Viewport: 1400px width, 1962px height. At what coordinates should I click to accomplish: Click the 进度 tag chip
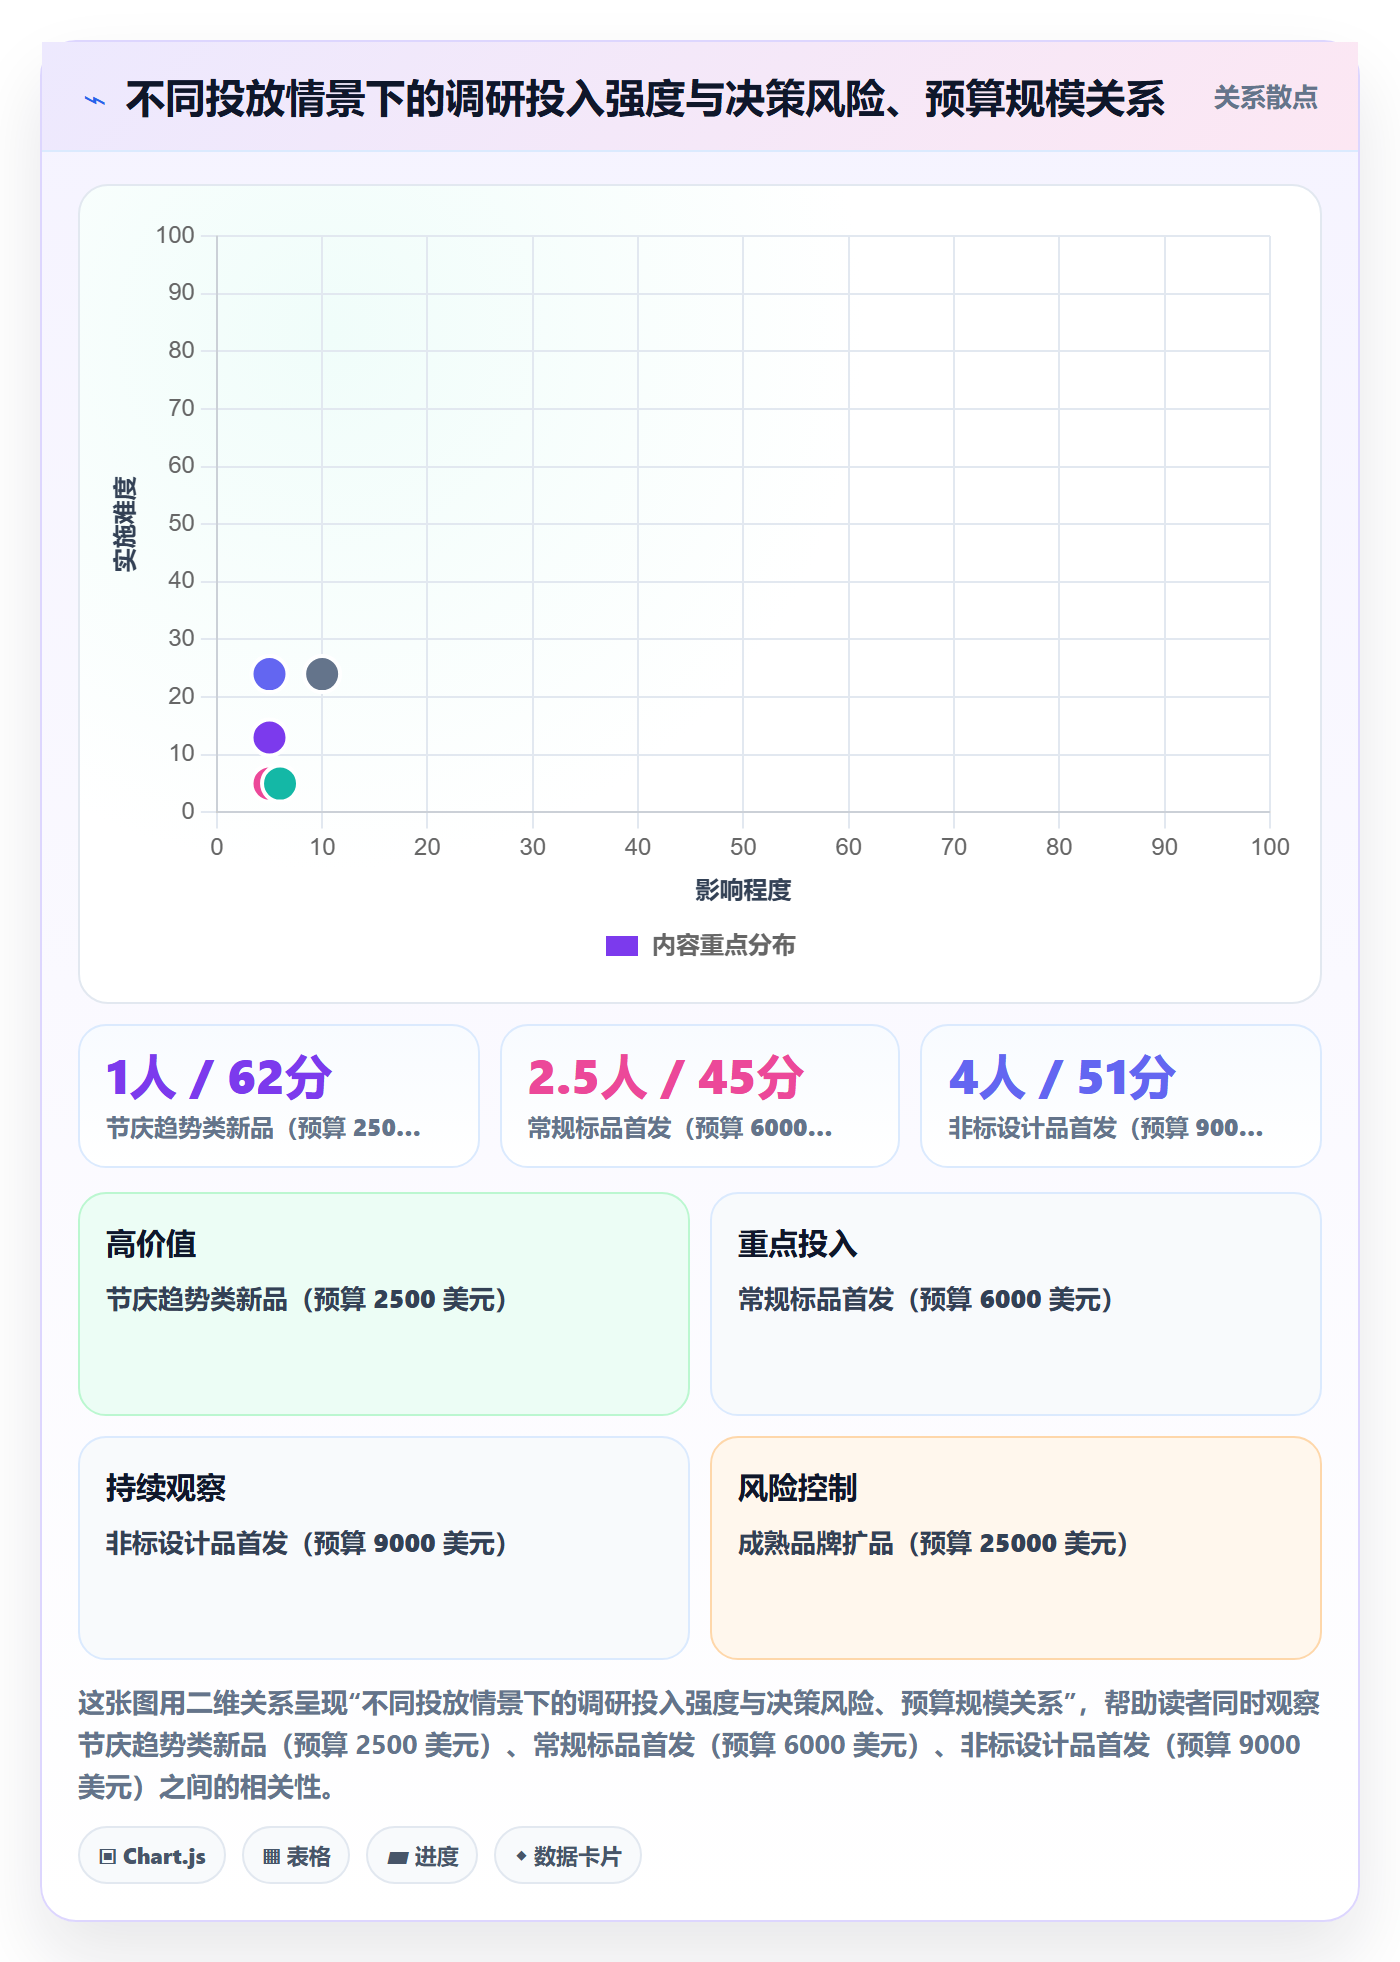(x=422, y=1856)
